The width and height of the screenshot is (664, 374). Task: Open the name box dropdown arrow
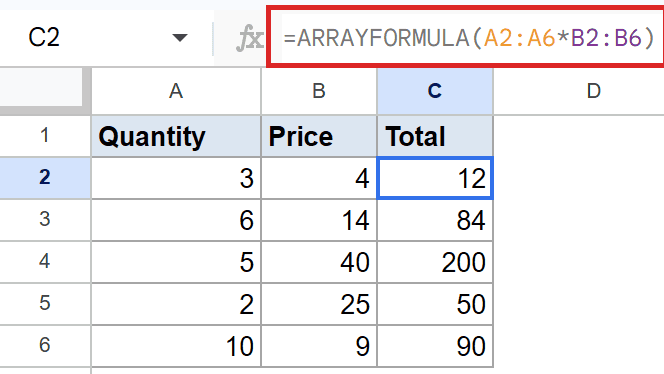[x=180, y=38]
